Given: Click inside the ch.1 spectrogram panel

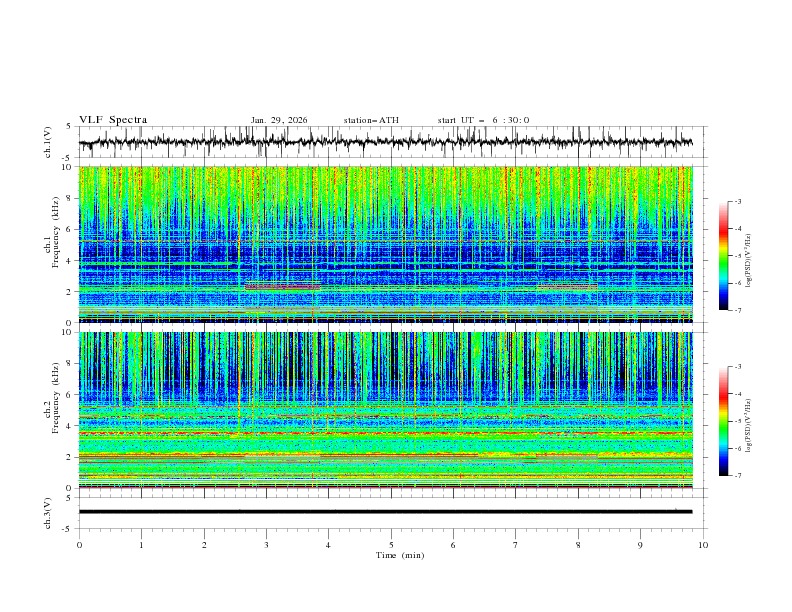Looking at the screenshot, I should (x=385, y=244).
